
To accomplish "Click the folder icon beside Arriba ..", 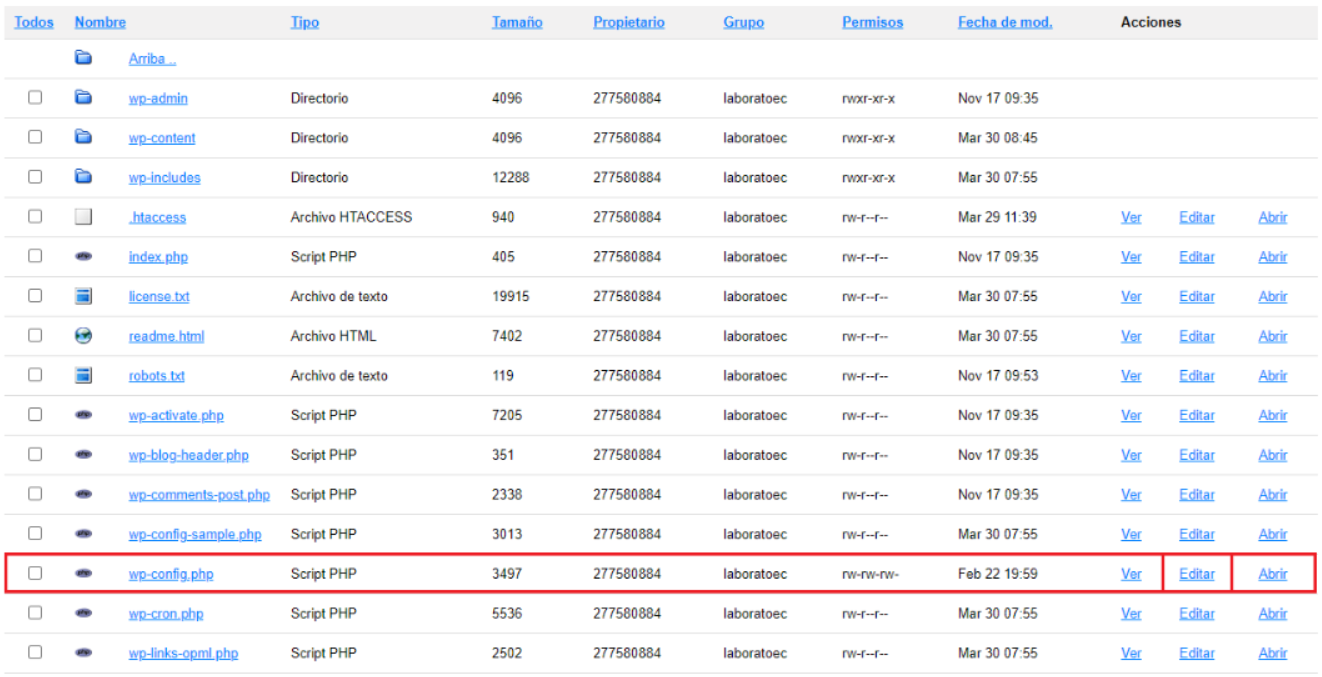I will (x=84, y=58).
